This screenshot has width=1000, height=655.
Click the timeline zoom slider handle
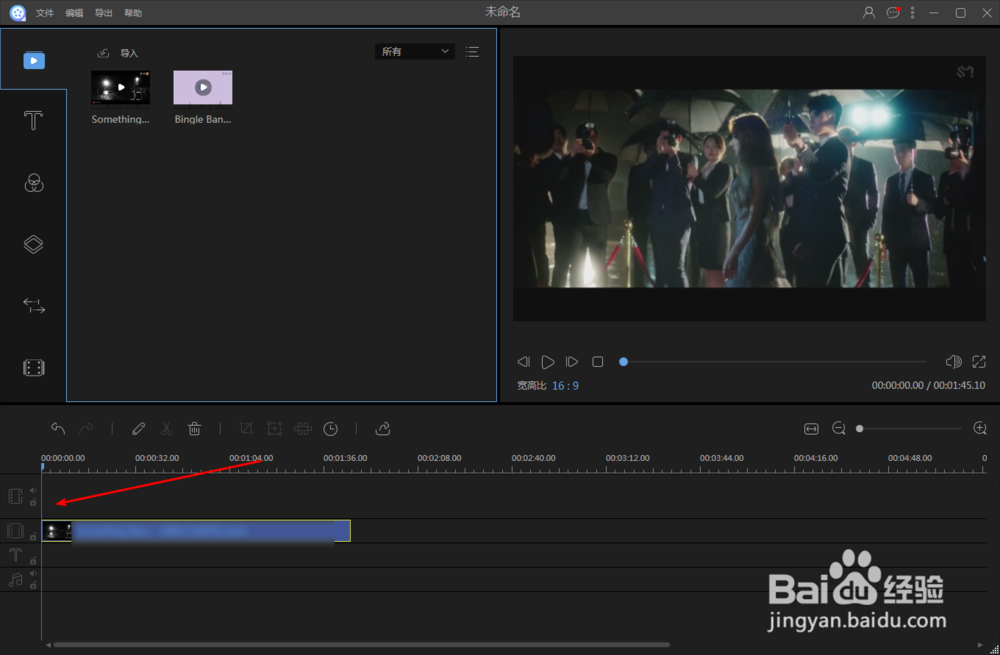(x=860, y=429)
